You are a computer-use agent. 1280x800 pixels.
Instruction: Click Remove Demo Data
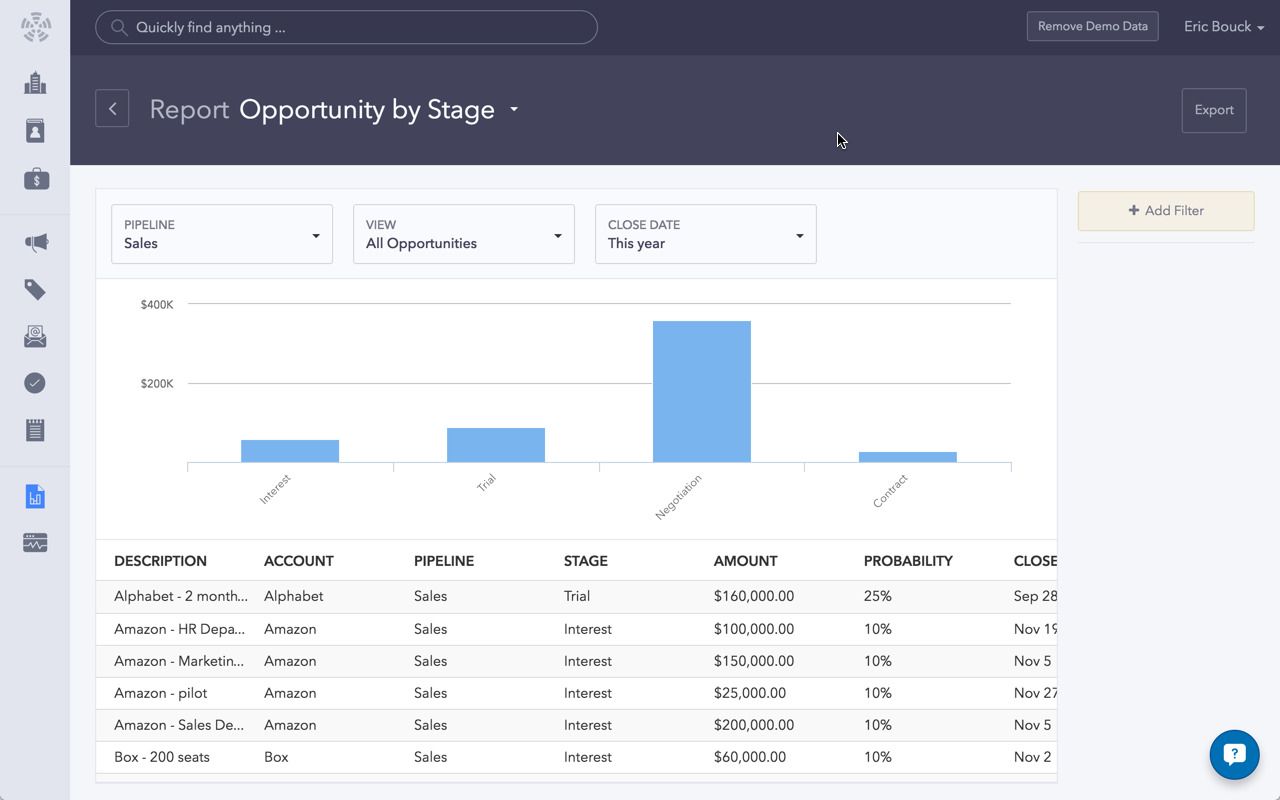pyautogui.click(x=1092, y=26)
